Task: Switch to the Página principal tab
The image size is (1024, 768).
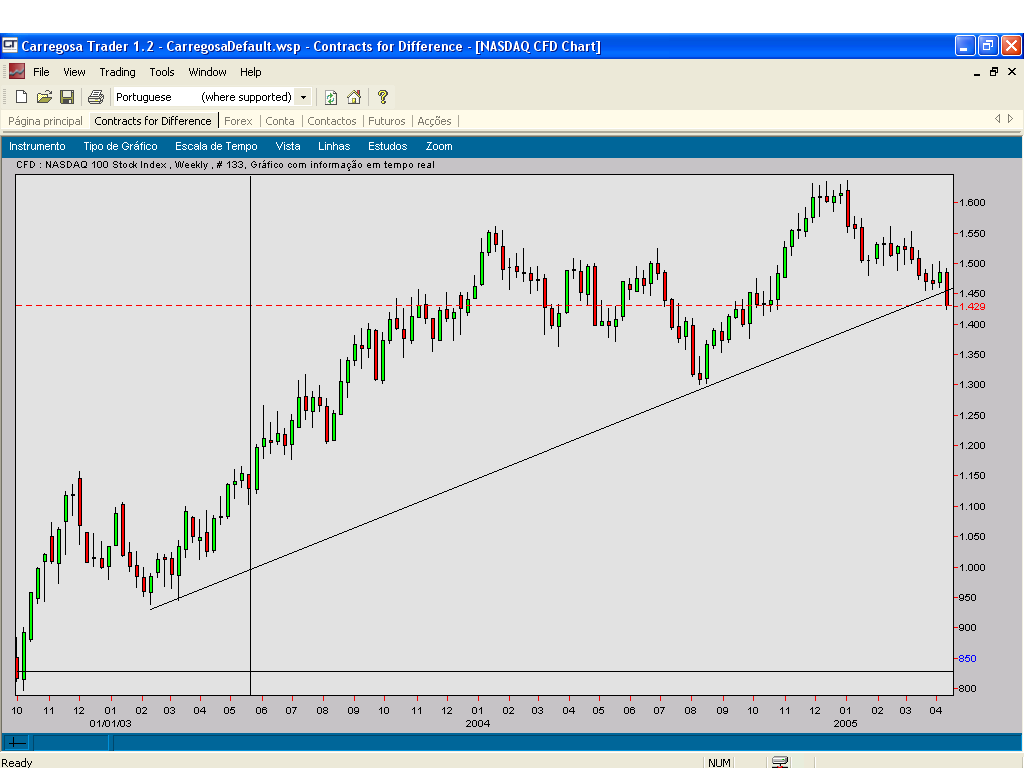Action: click(x=46, y=121)
